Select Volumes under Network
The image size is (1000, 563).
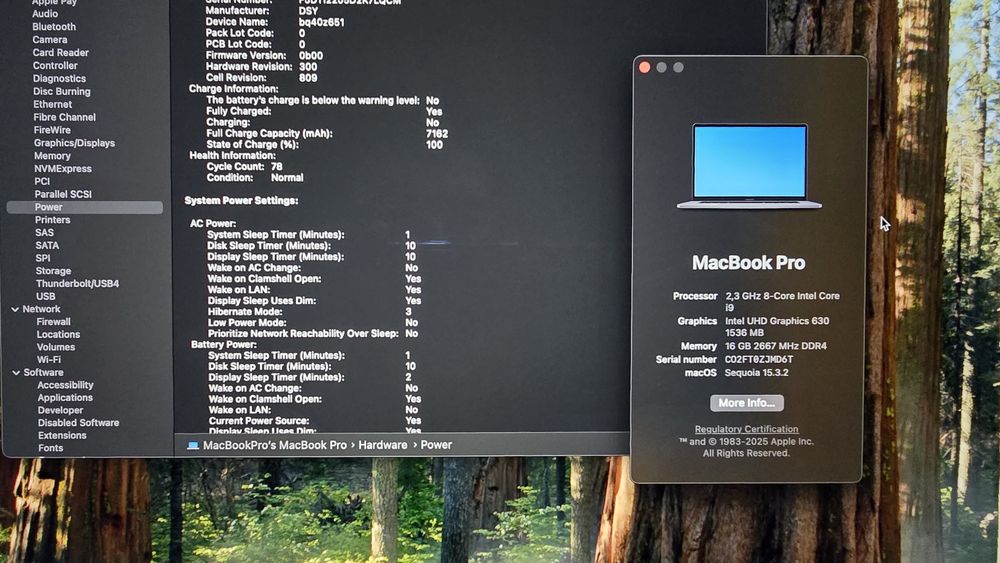coord(56,347)
